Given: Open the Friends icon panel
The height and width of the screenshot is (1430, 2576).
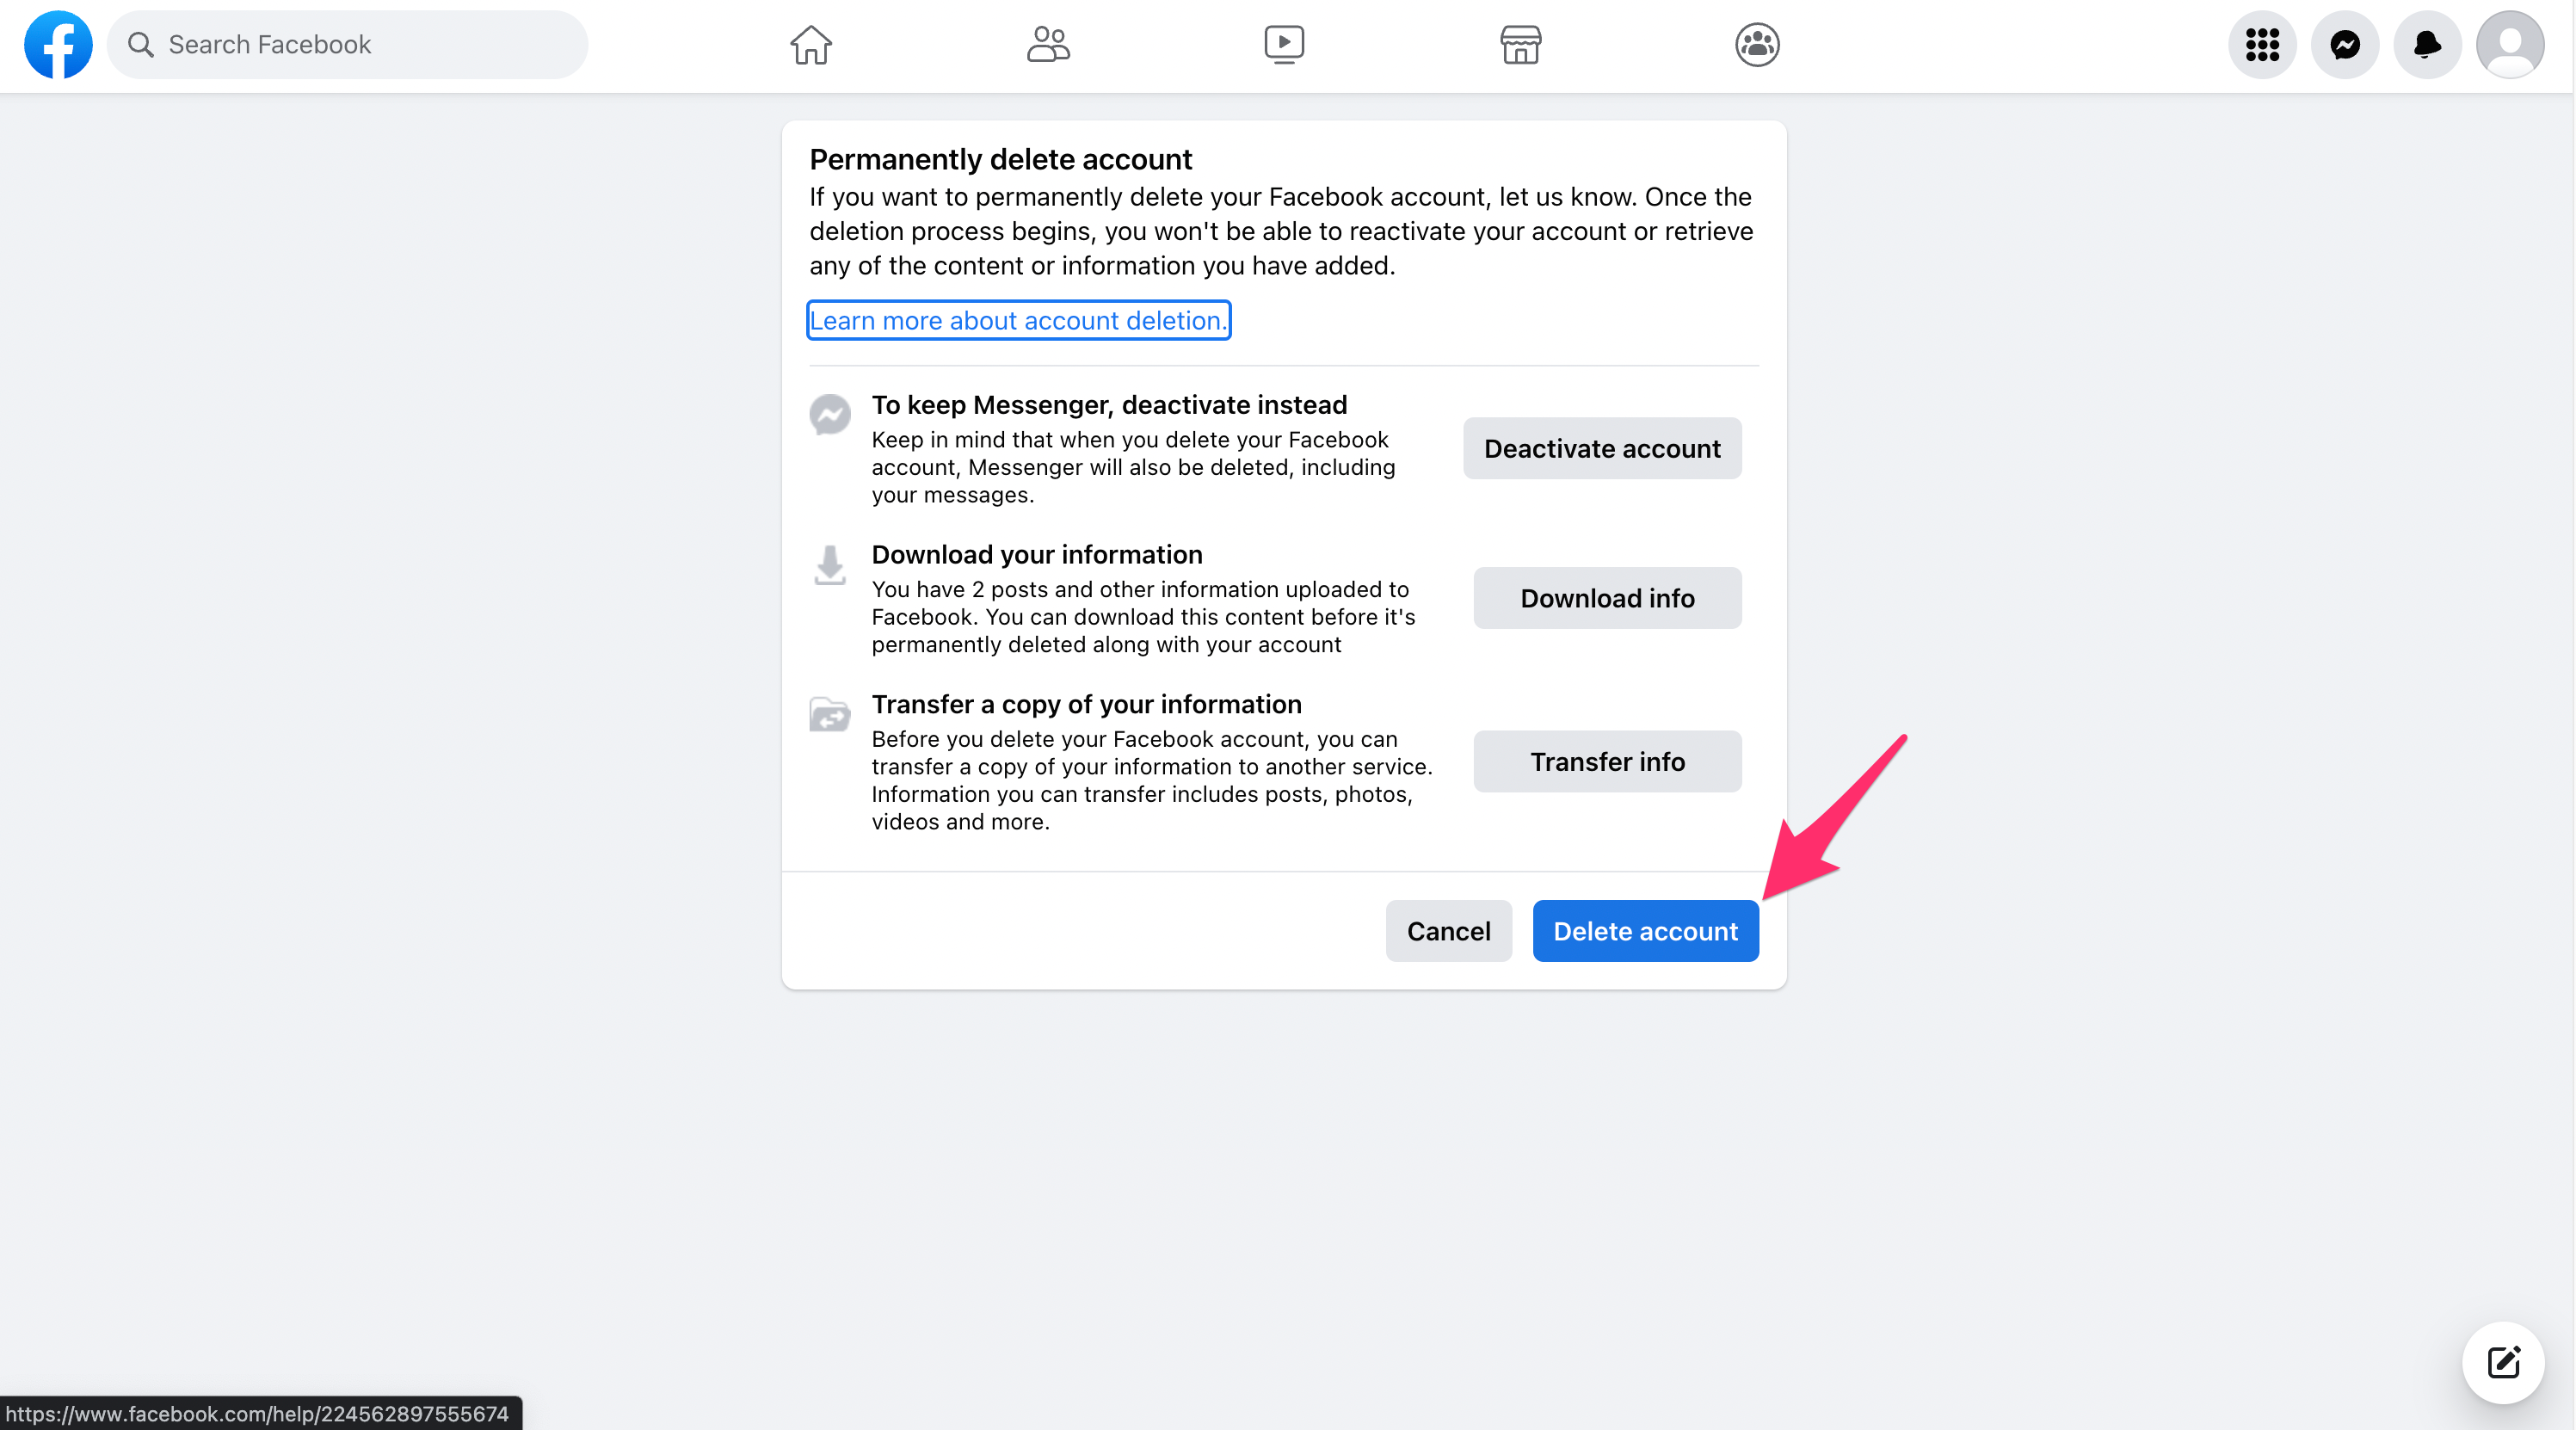Looking at the screenshot, I should pos(1048,44).
